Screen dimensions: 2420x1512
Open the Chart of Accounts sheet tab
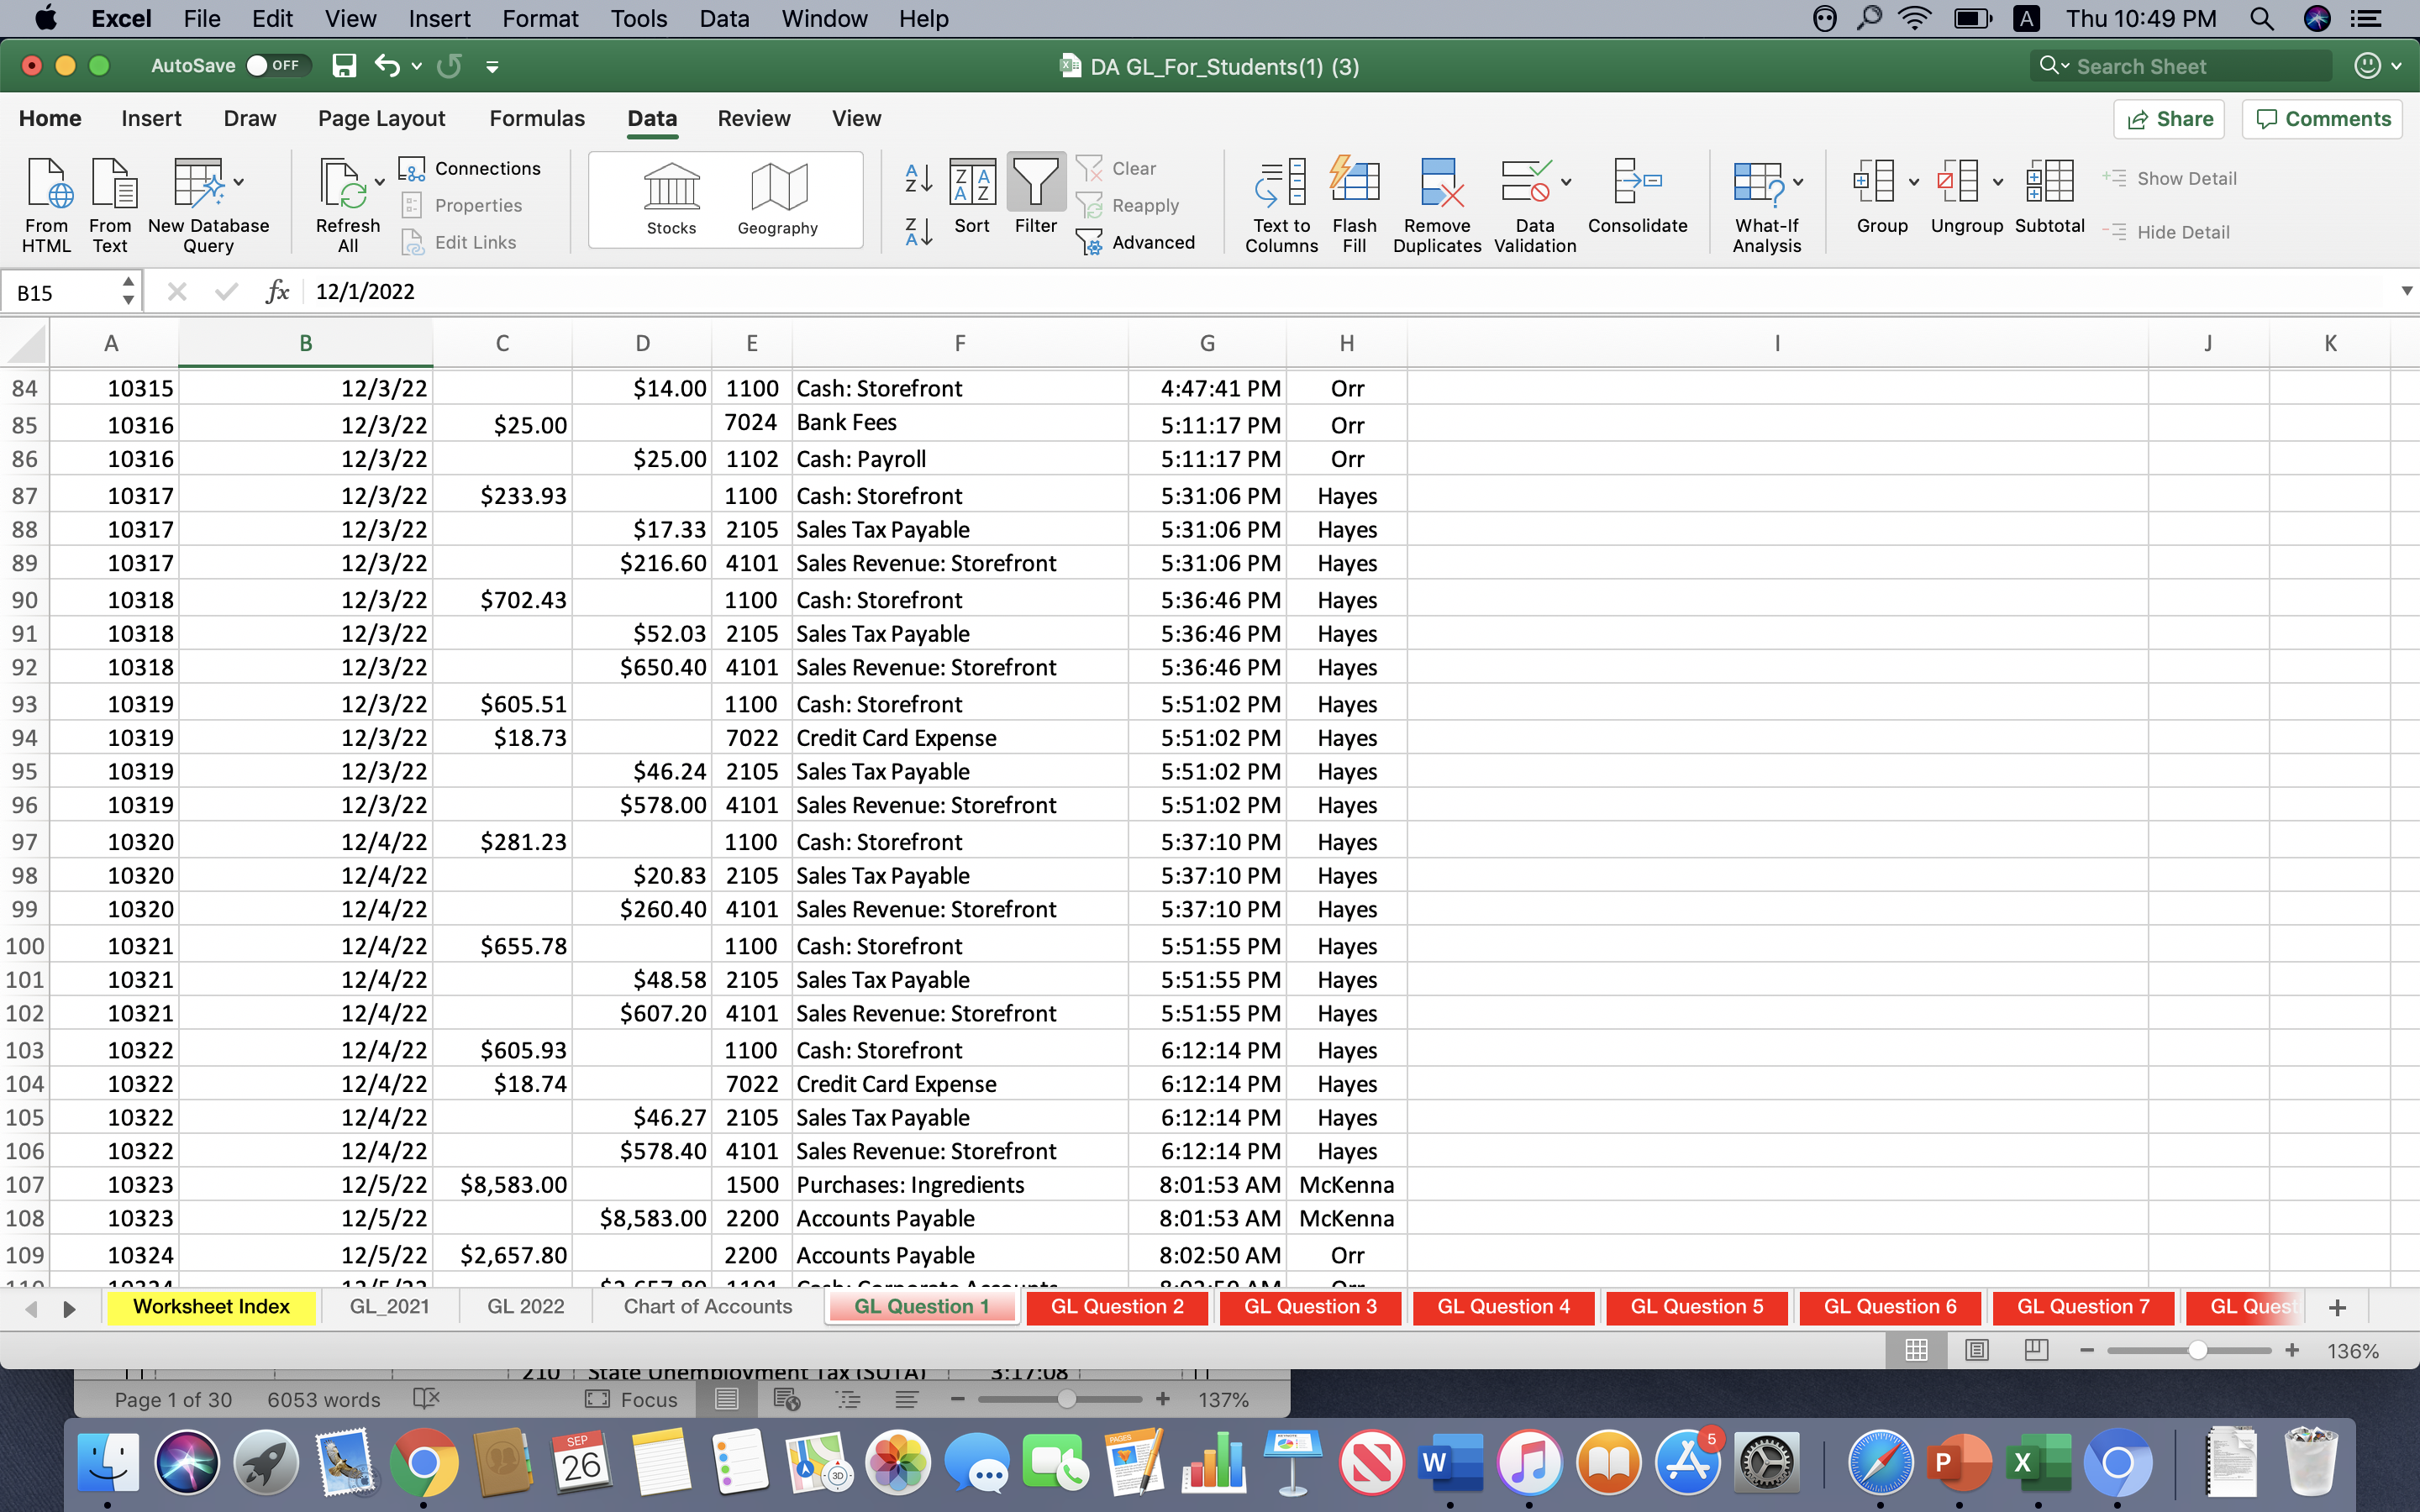[707, 1306]
